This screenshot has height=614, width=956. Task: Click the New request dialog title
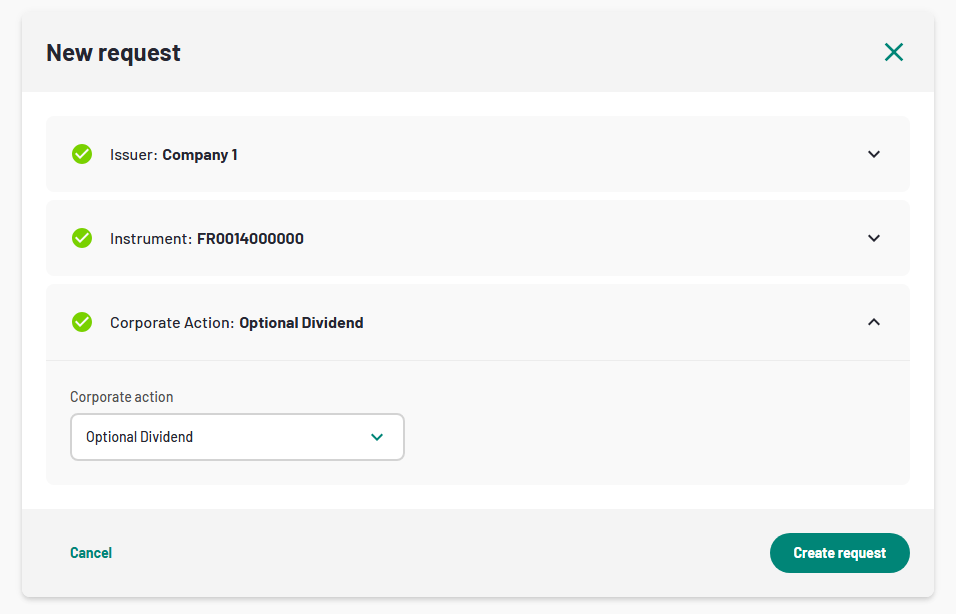pos(113,53)
